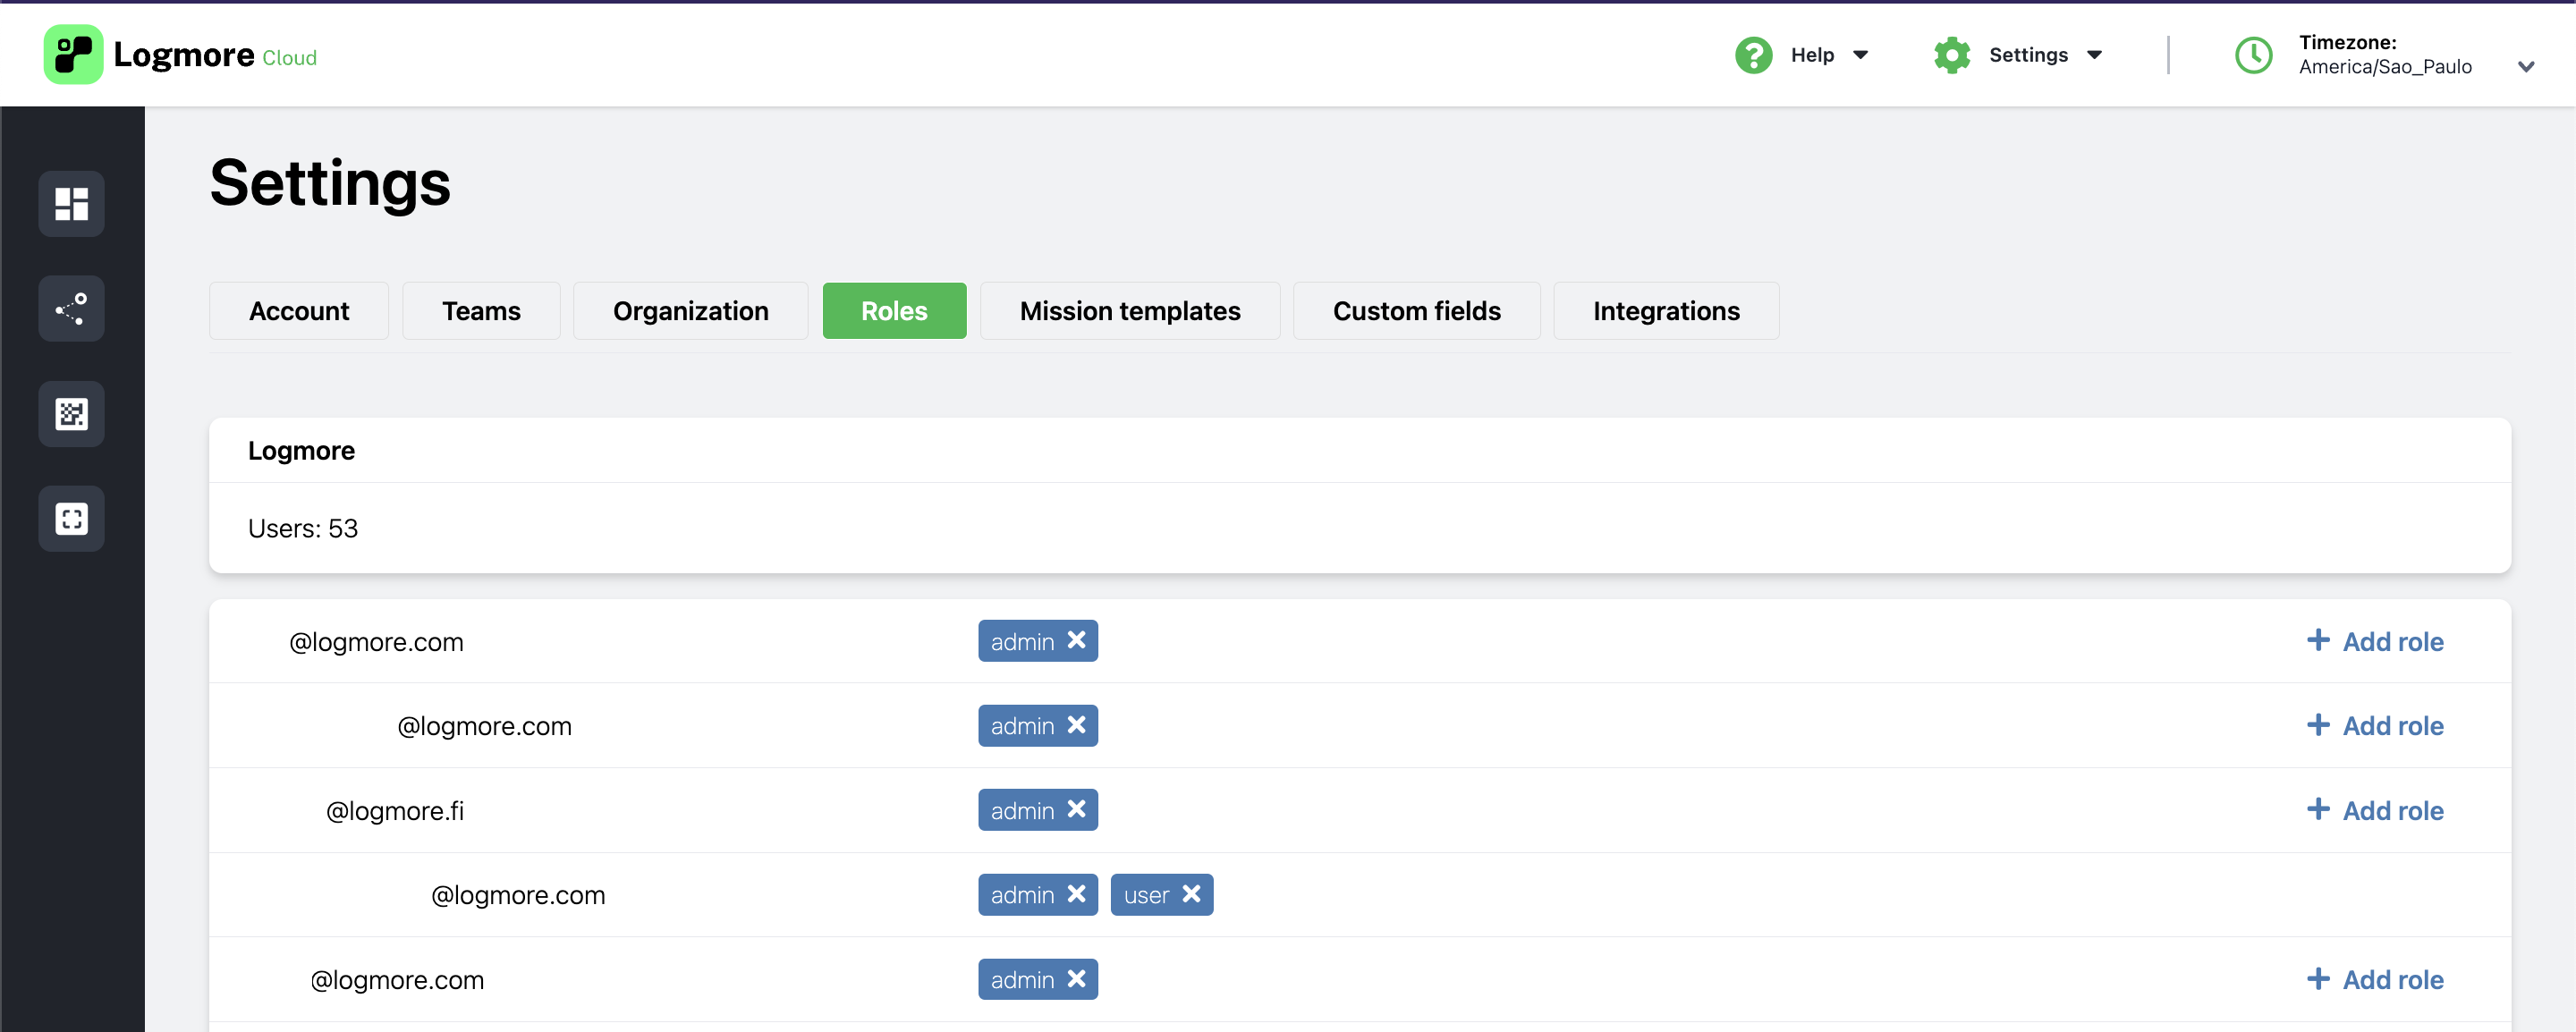Select the @logmore.fi email text
Screen dimensions: 2576x1032
[x=395, y=811]
